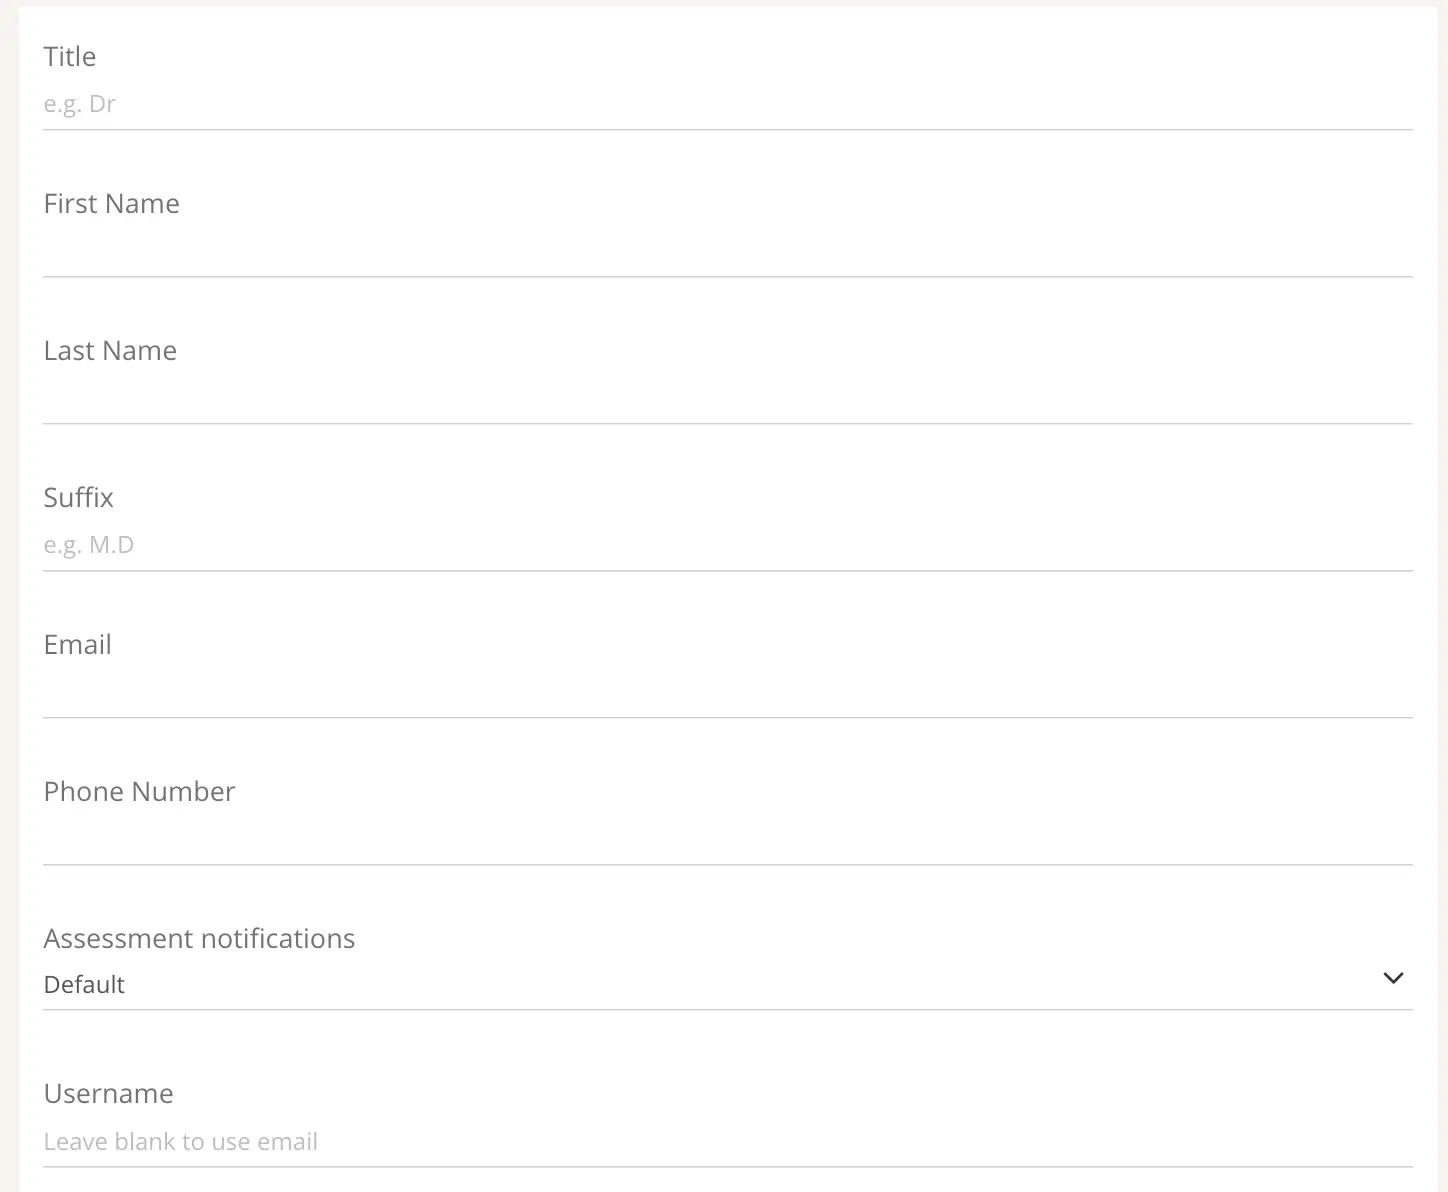Viewport: 1448px width, 1192px height.
Task: Select the Default option in Assessment notifications
Action: click(84, 984)
